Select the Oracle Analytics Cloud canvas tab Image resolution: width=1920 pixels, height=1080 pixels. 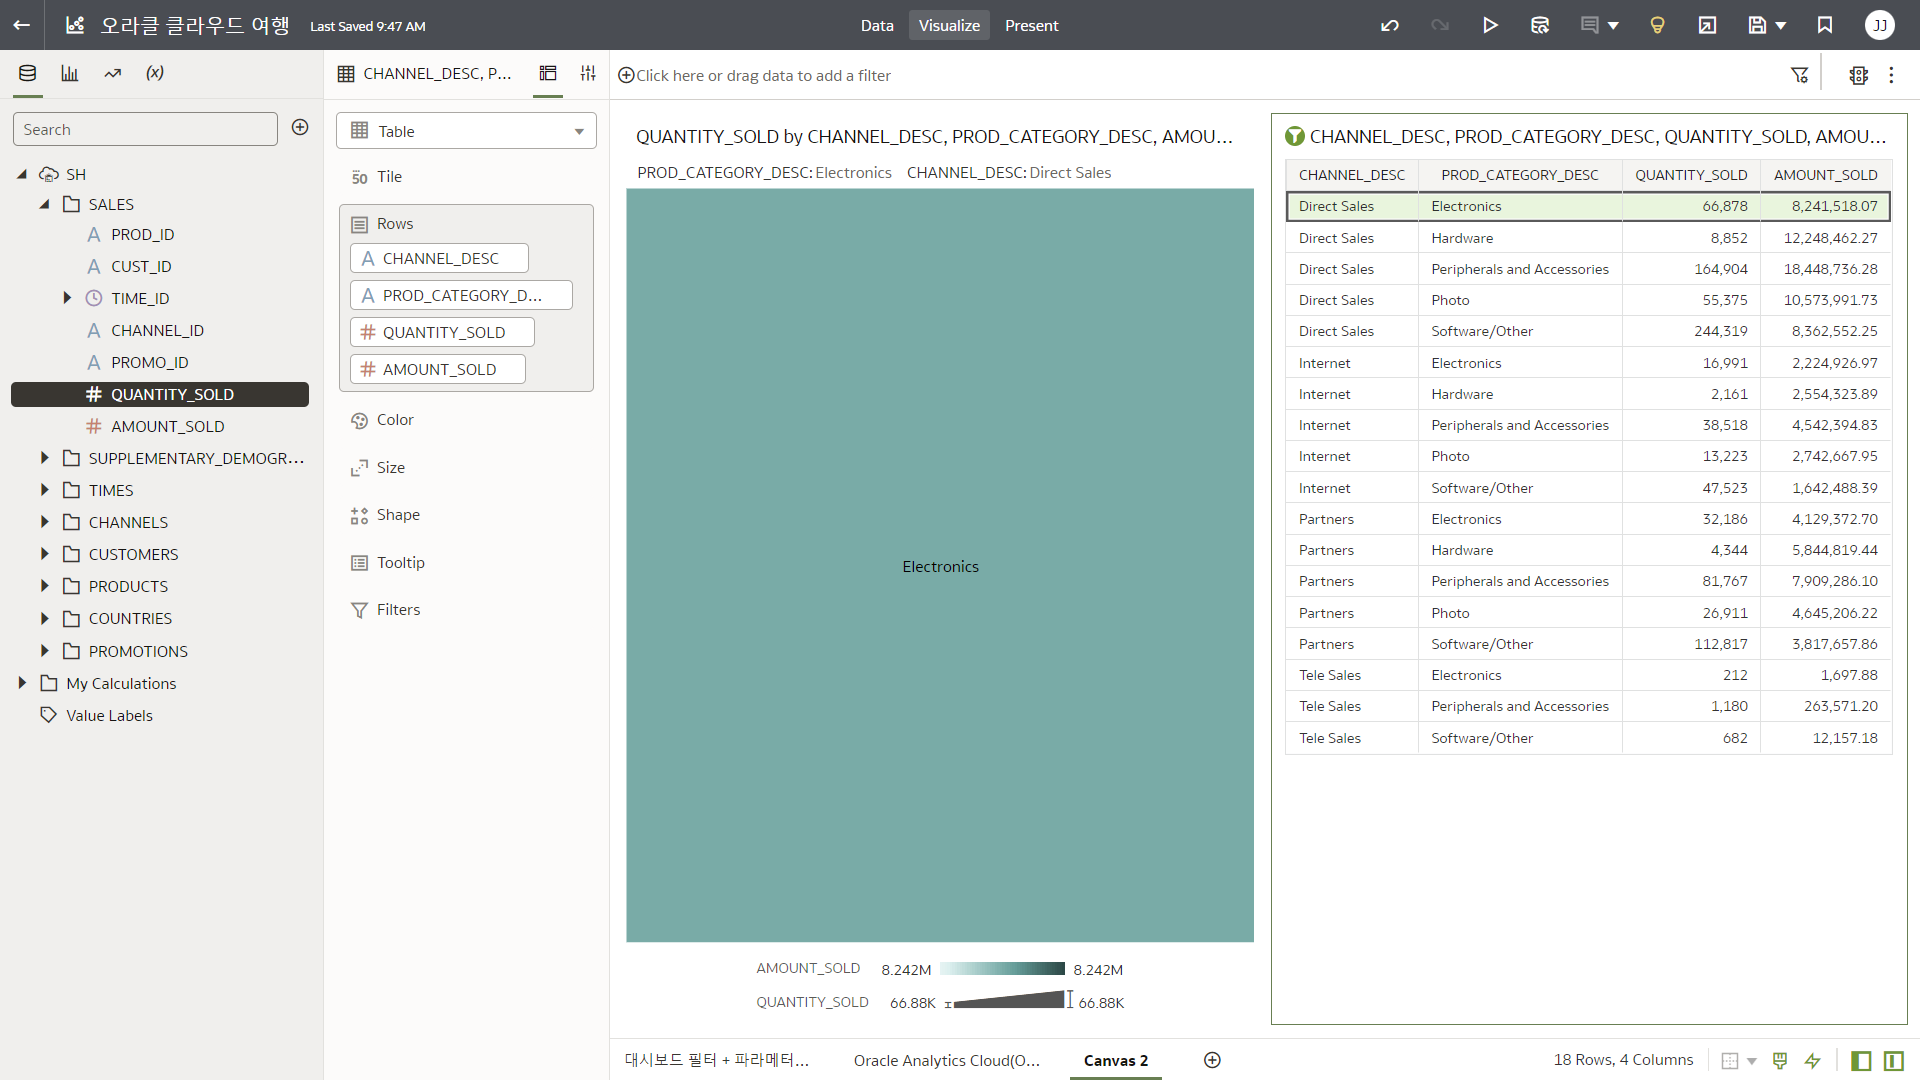click(x=946, y=1060)
